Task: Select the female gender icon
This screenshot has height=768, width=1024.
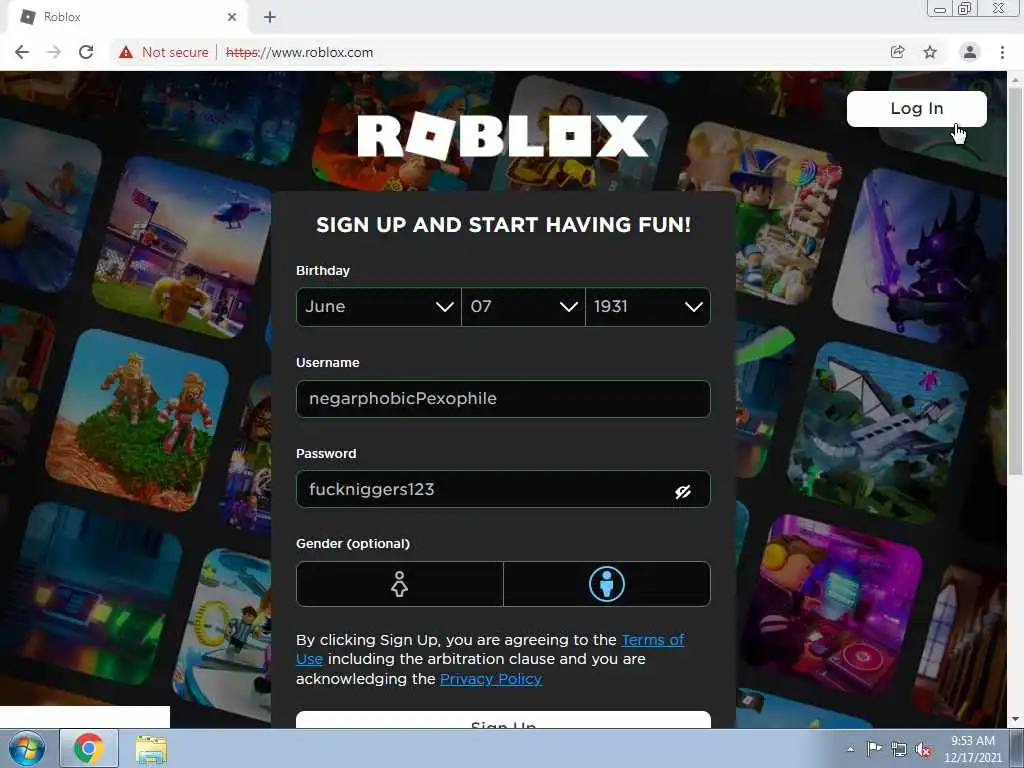Action: click(400, 584)
